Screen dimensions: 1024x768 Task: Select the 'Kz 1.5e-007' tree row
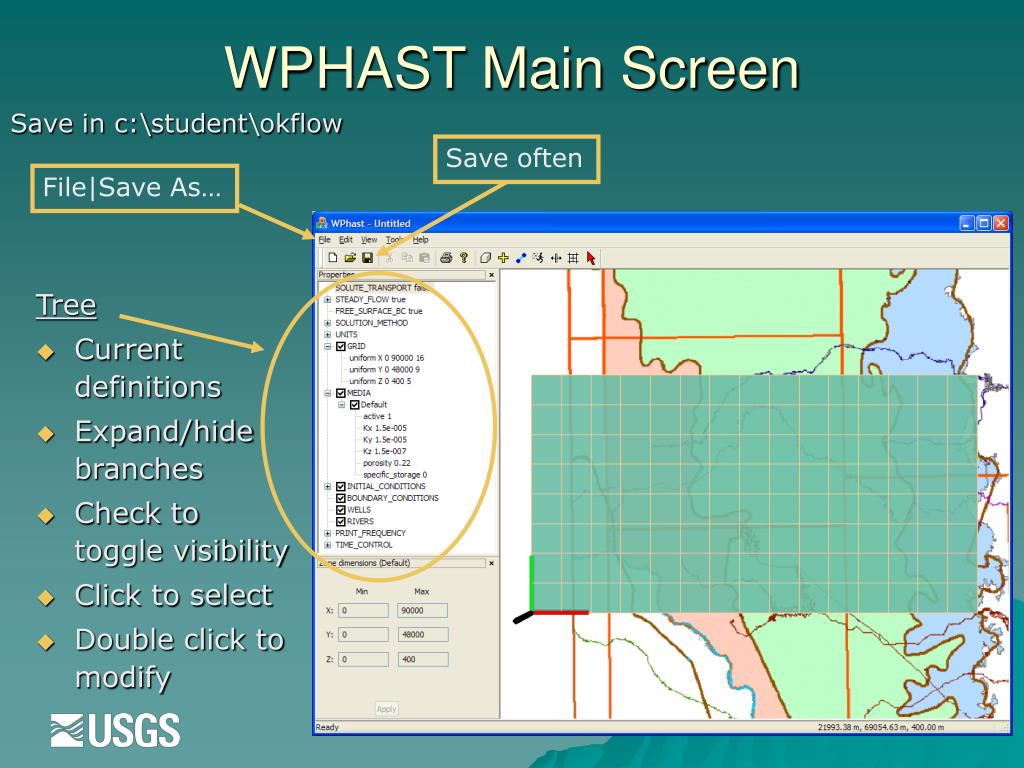385,452
